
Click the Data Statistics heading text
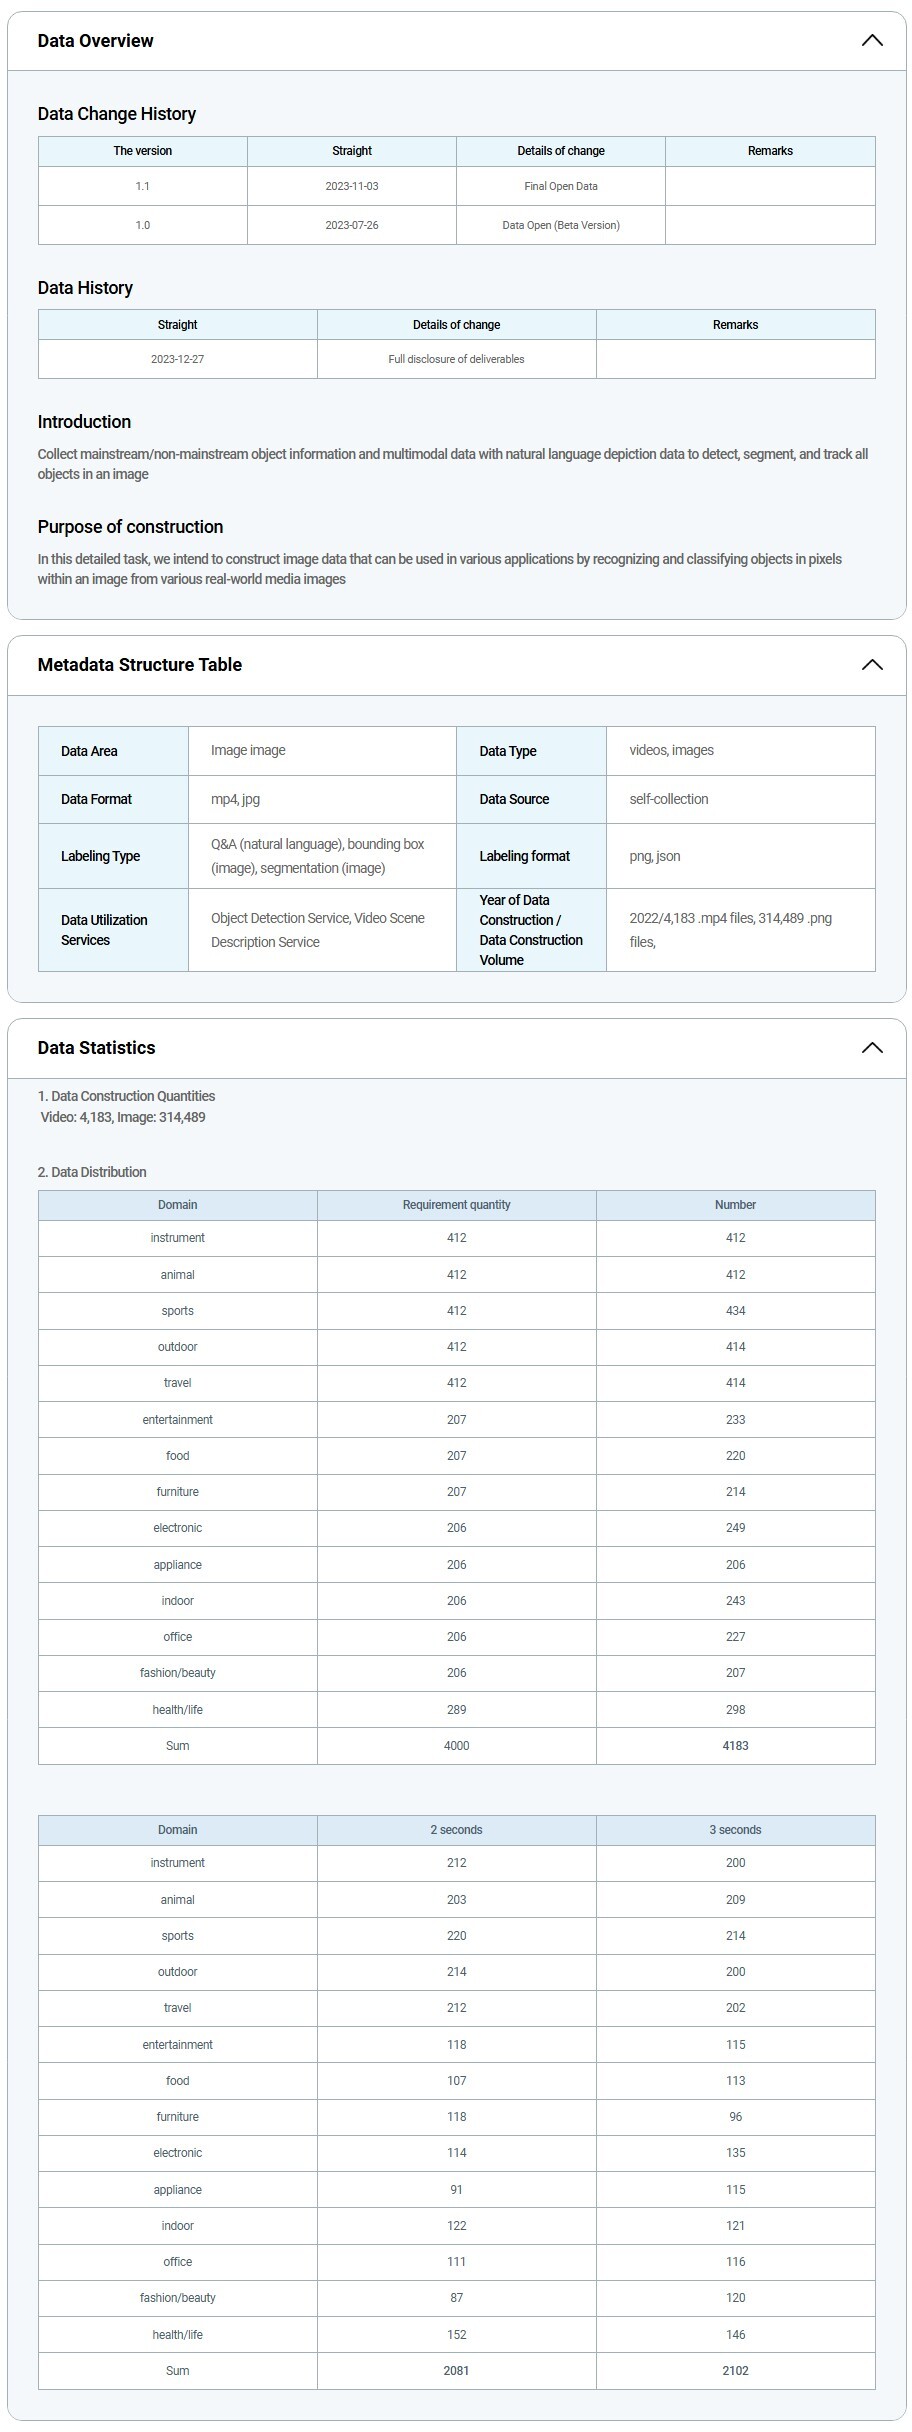(96, 1048)
